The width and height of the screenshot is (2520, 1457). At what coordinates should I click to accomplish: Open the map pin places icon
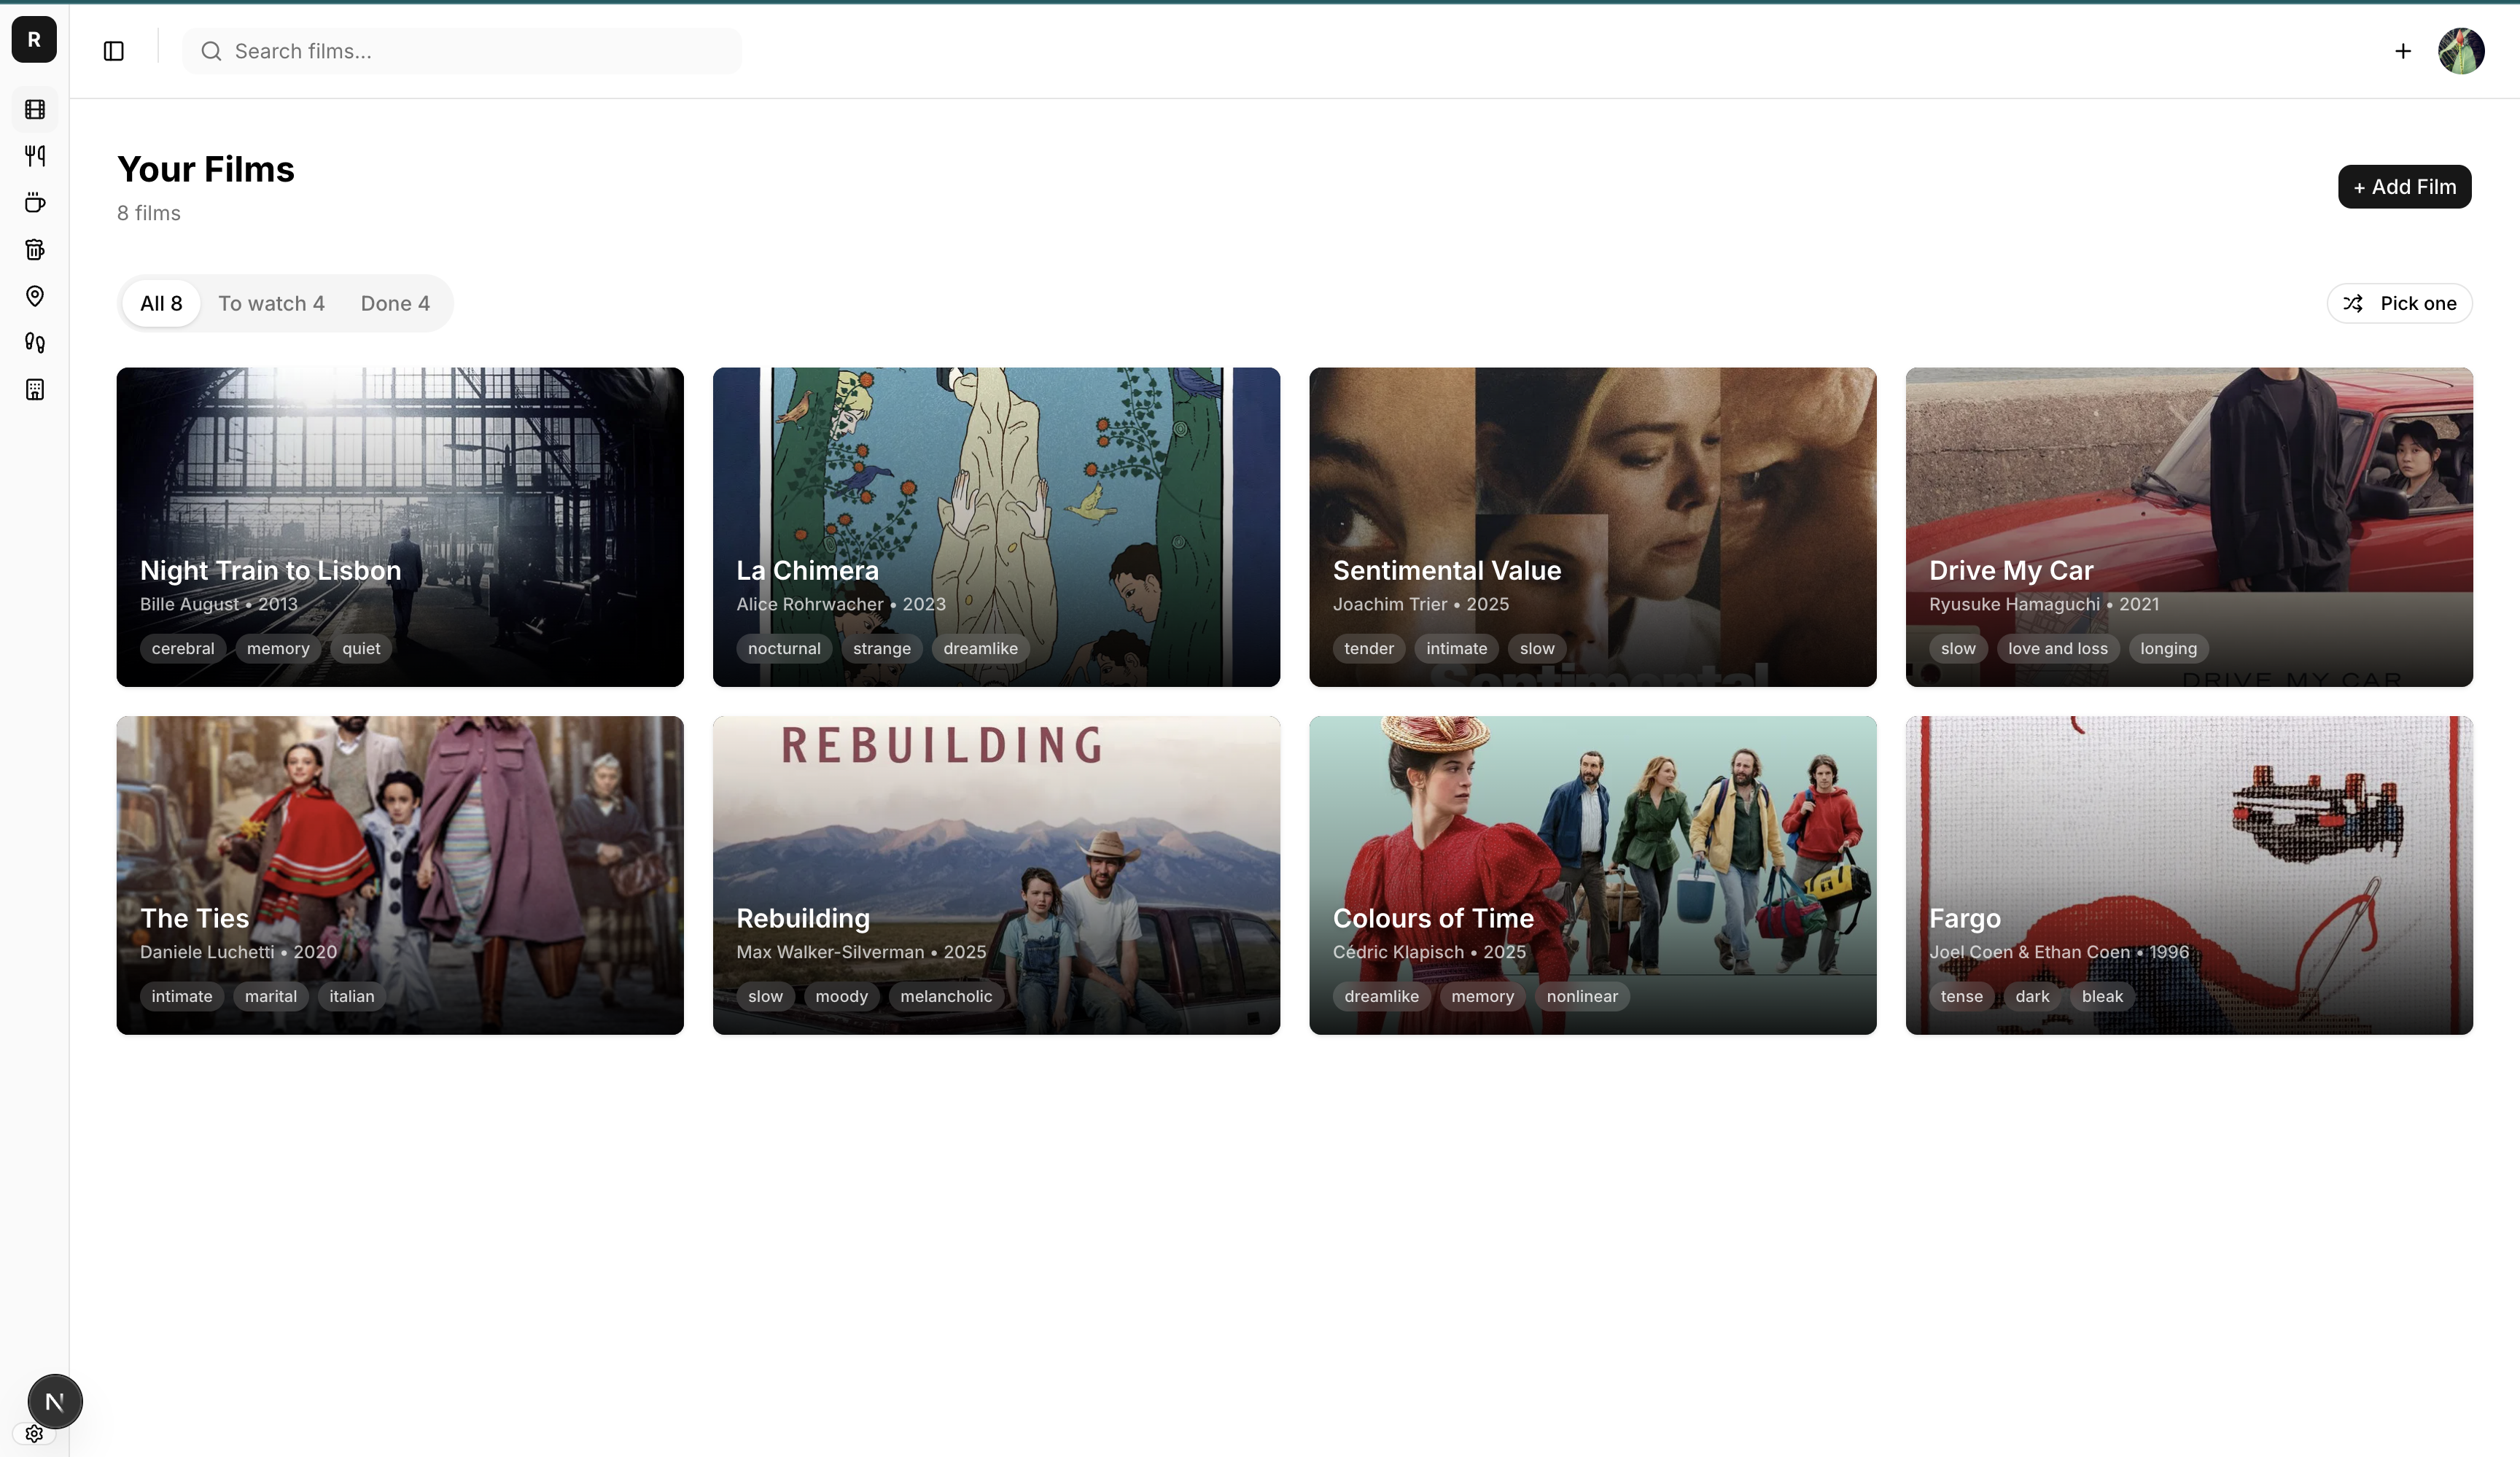click(35, 296)
